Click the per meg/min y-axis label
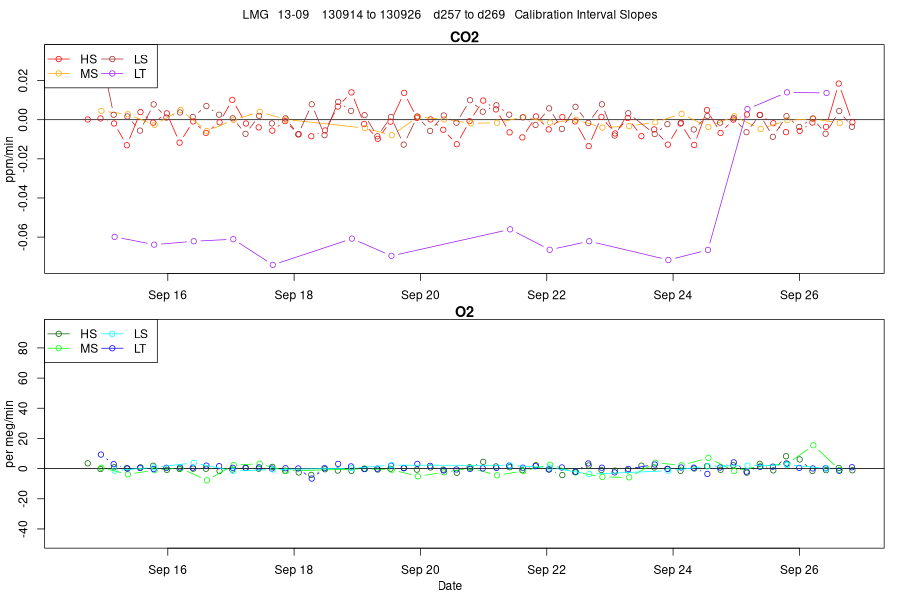The image size is (900, 600). [x=9, y=434]
